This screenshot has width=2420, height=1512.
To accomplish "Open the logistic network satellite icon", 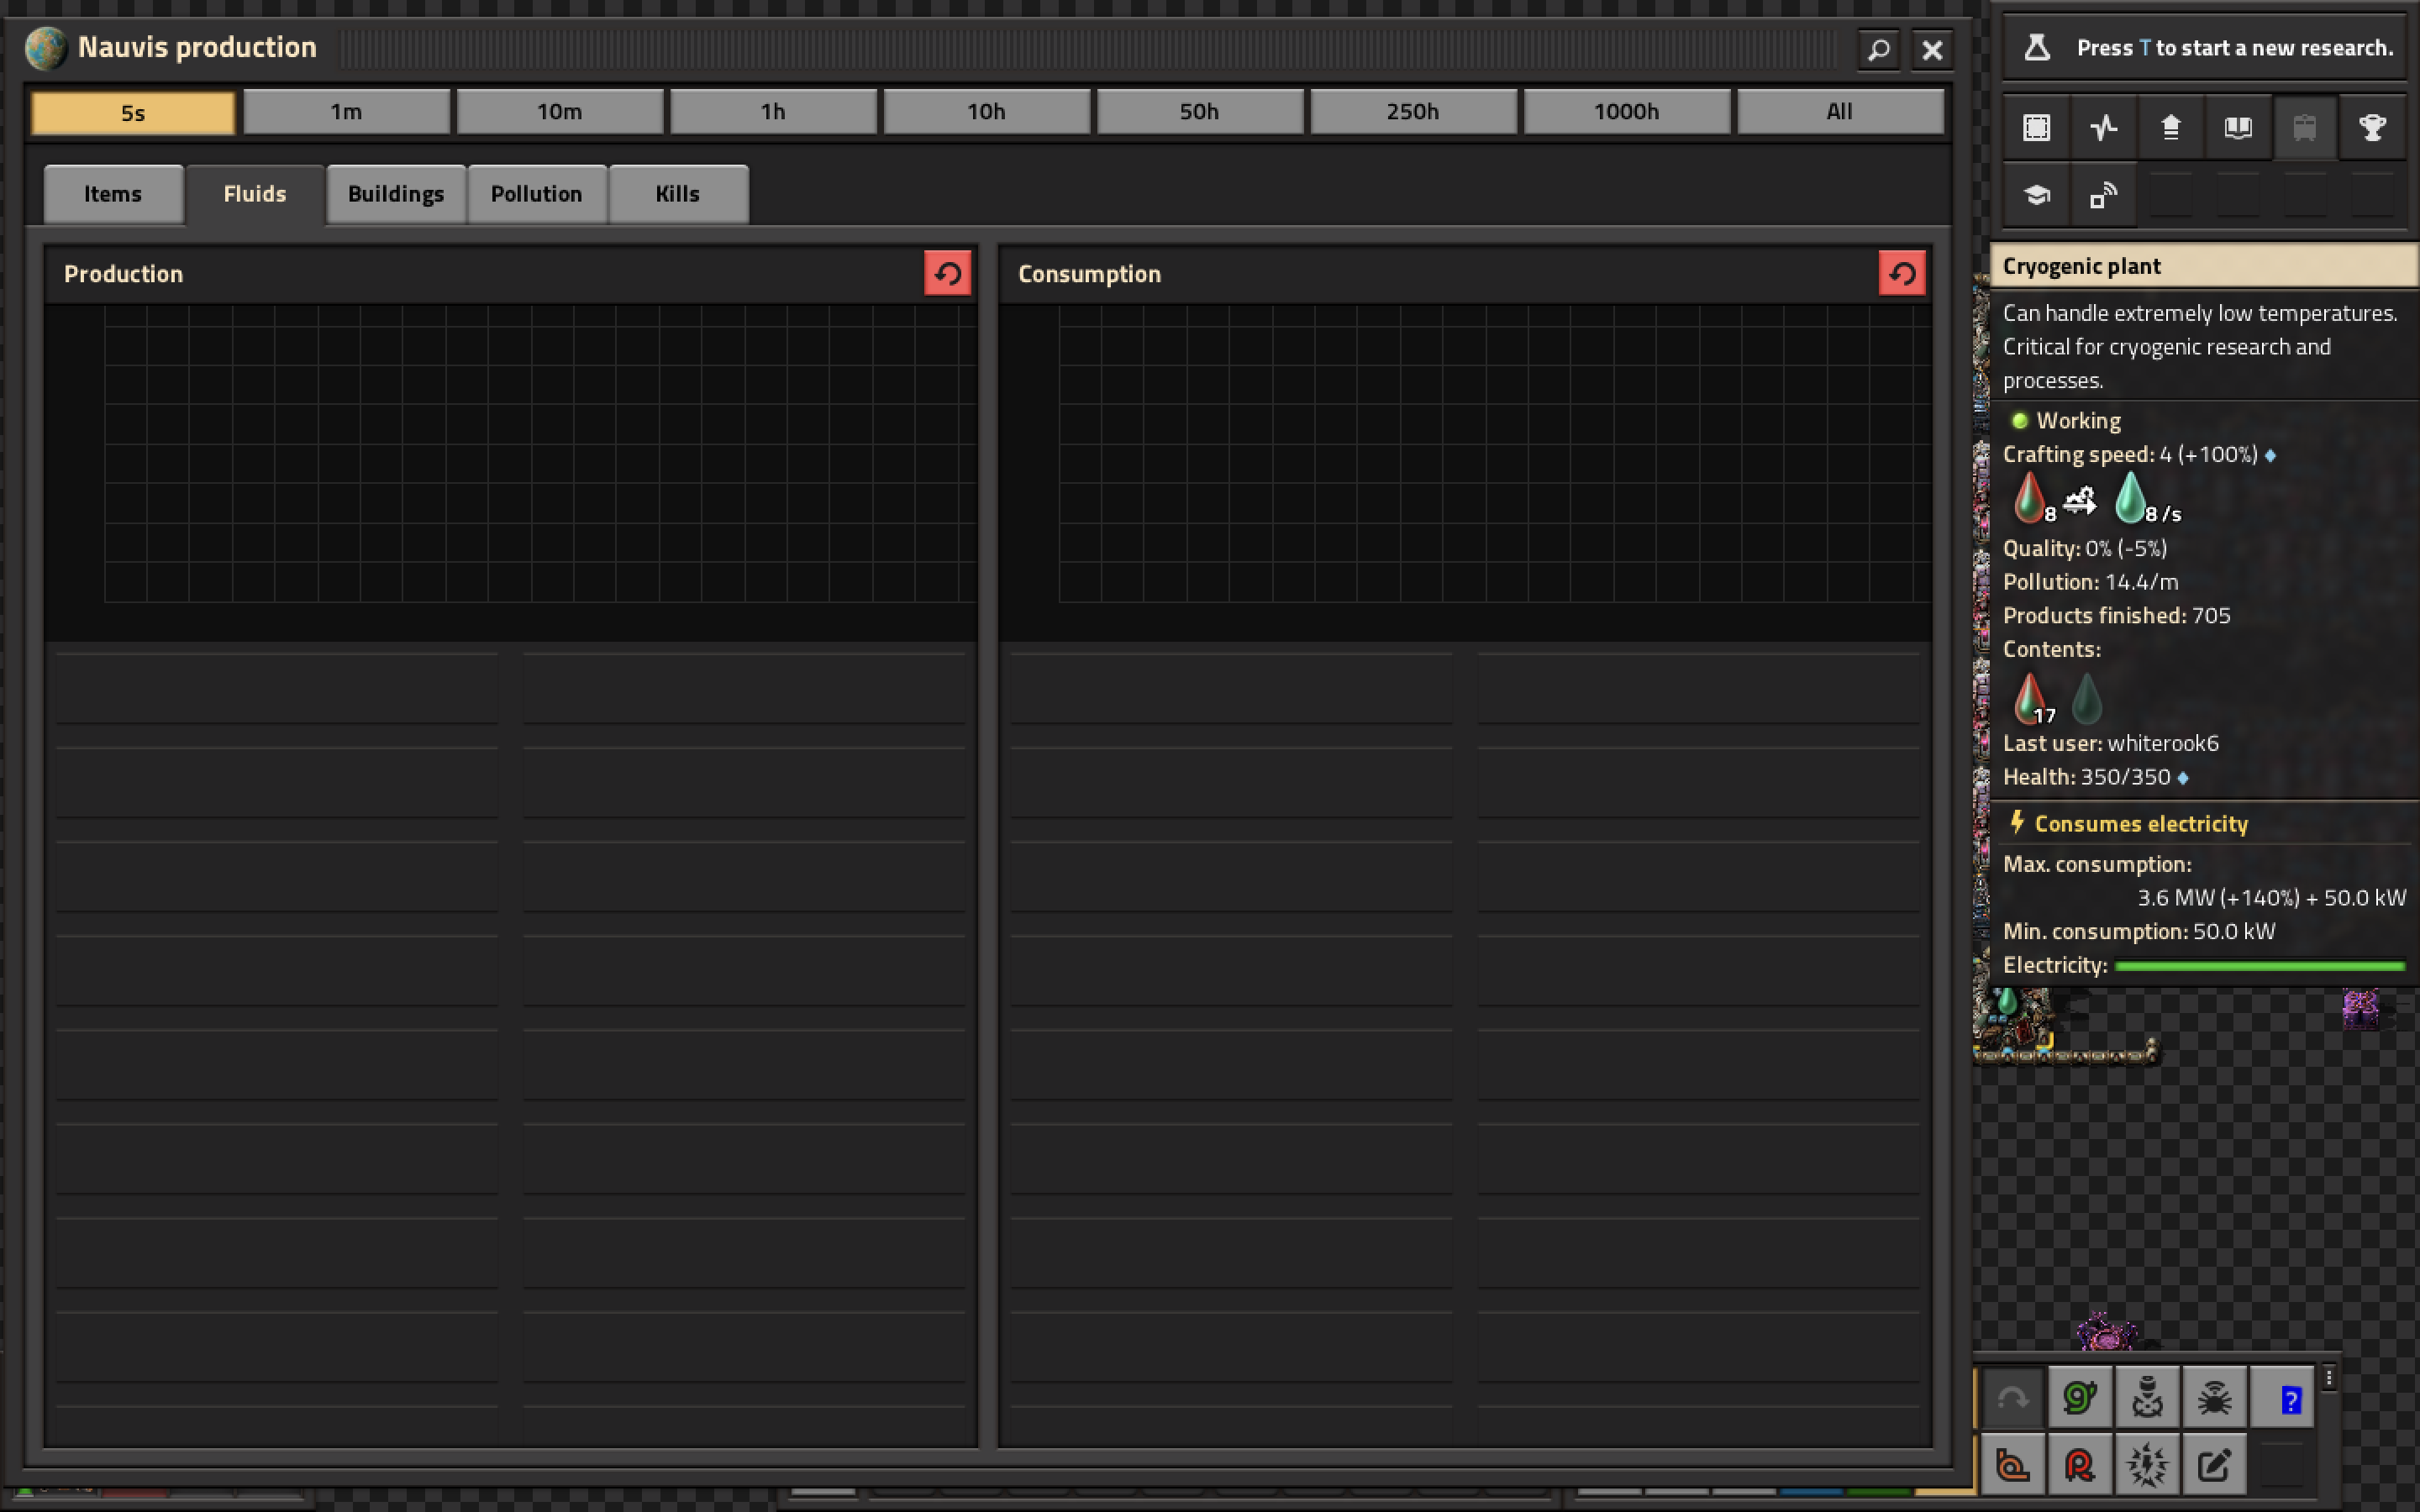I will tap(2103, 195).
